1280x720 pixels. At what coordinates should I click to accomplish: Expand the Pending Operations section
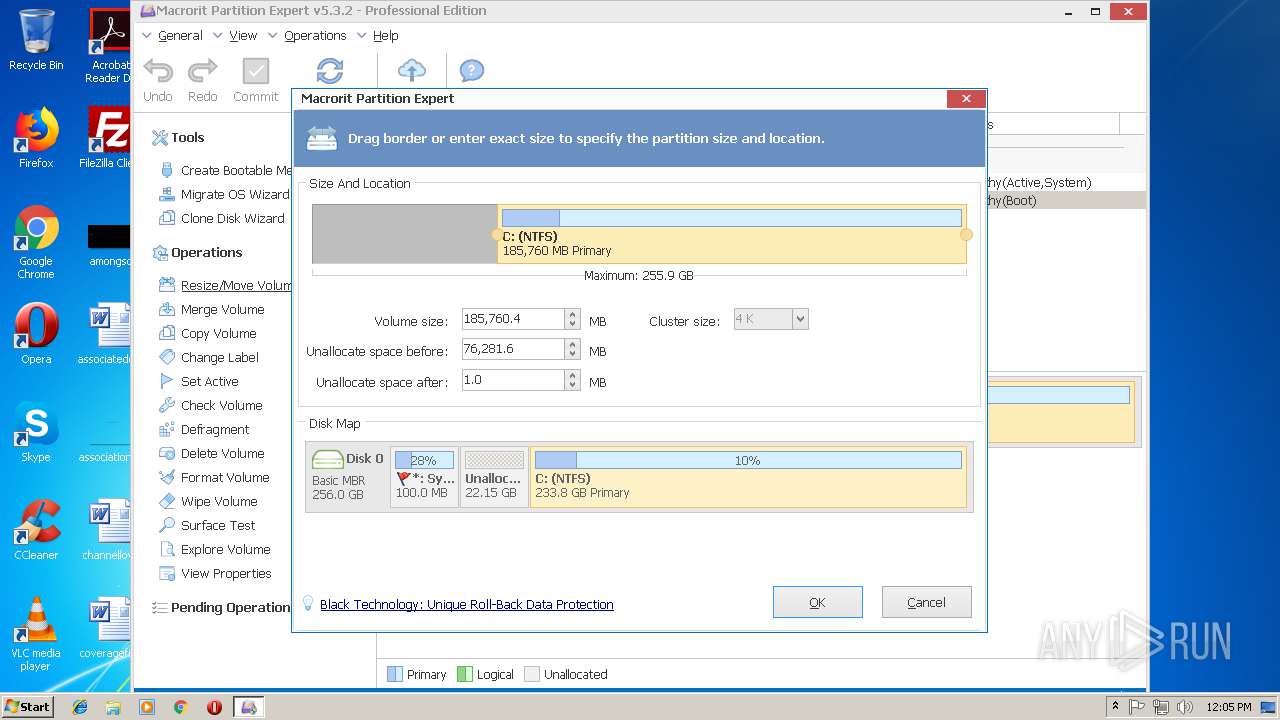pyautogui.click(x=220, y=608)
